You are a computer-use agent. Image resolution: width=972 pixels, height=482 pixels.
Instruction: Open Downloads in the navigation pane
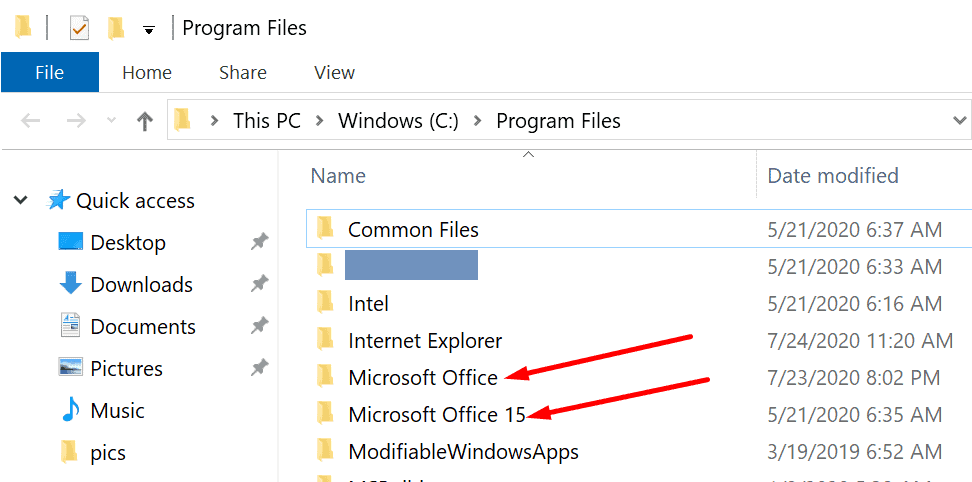[x=141, y=284]
